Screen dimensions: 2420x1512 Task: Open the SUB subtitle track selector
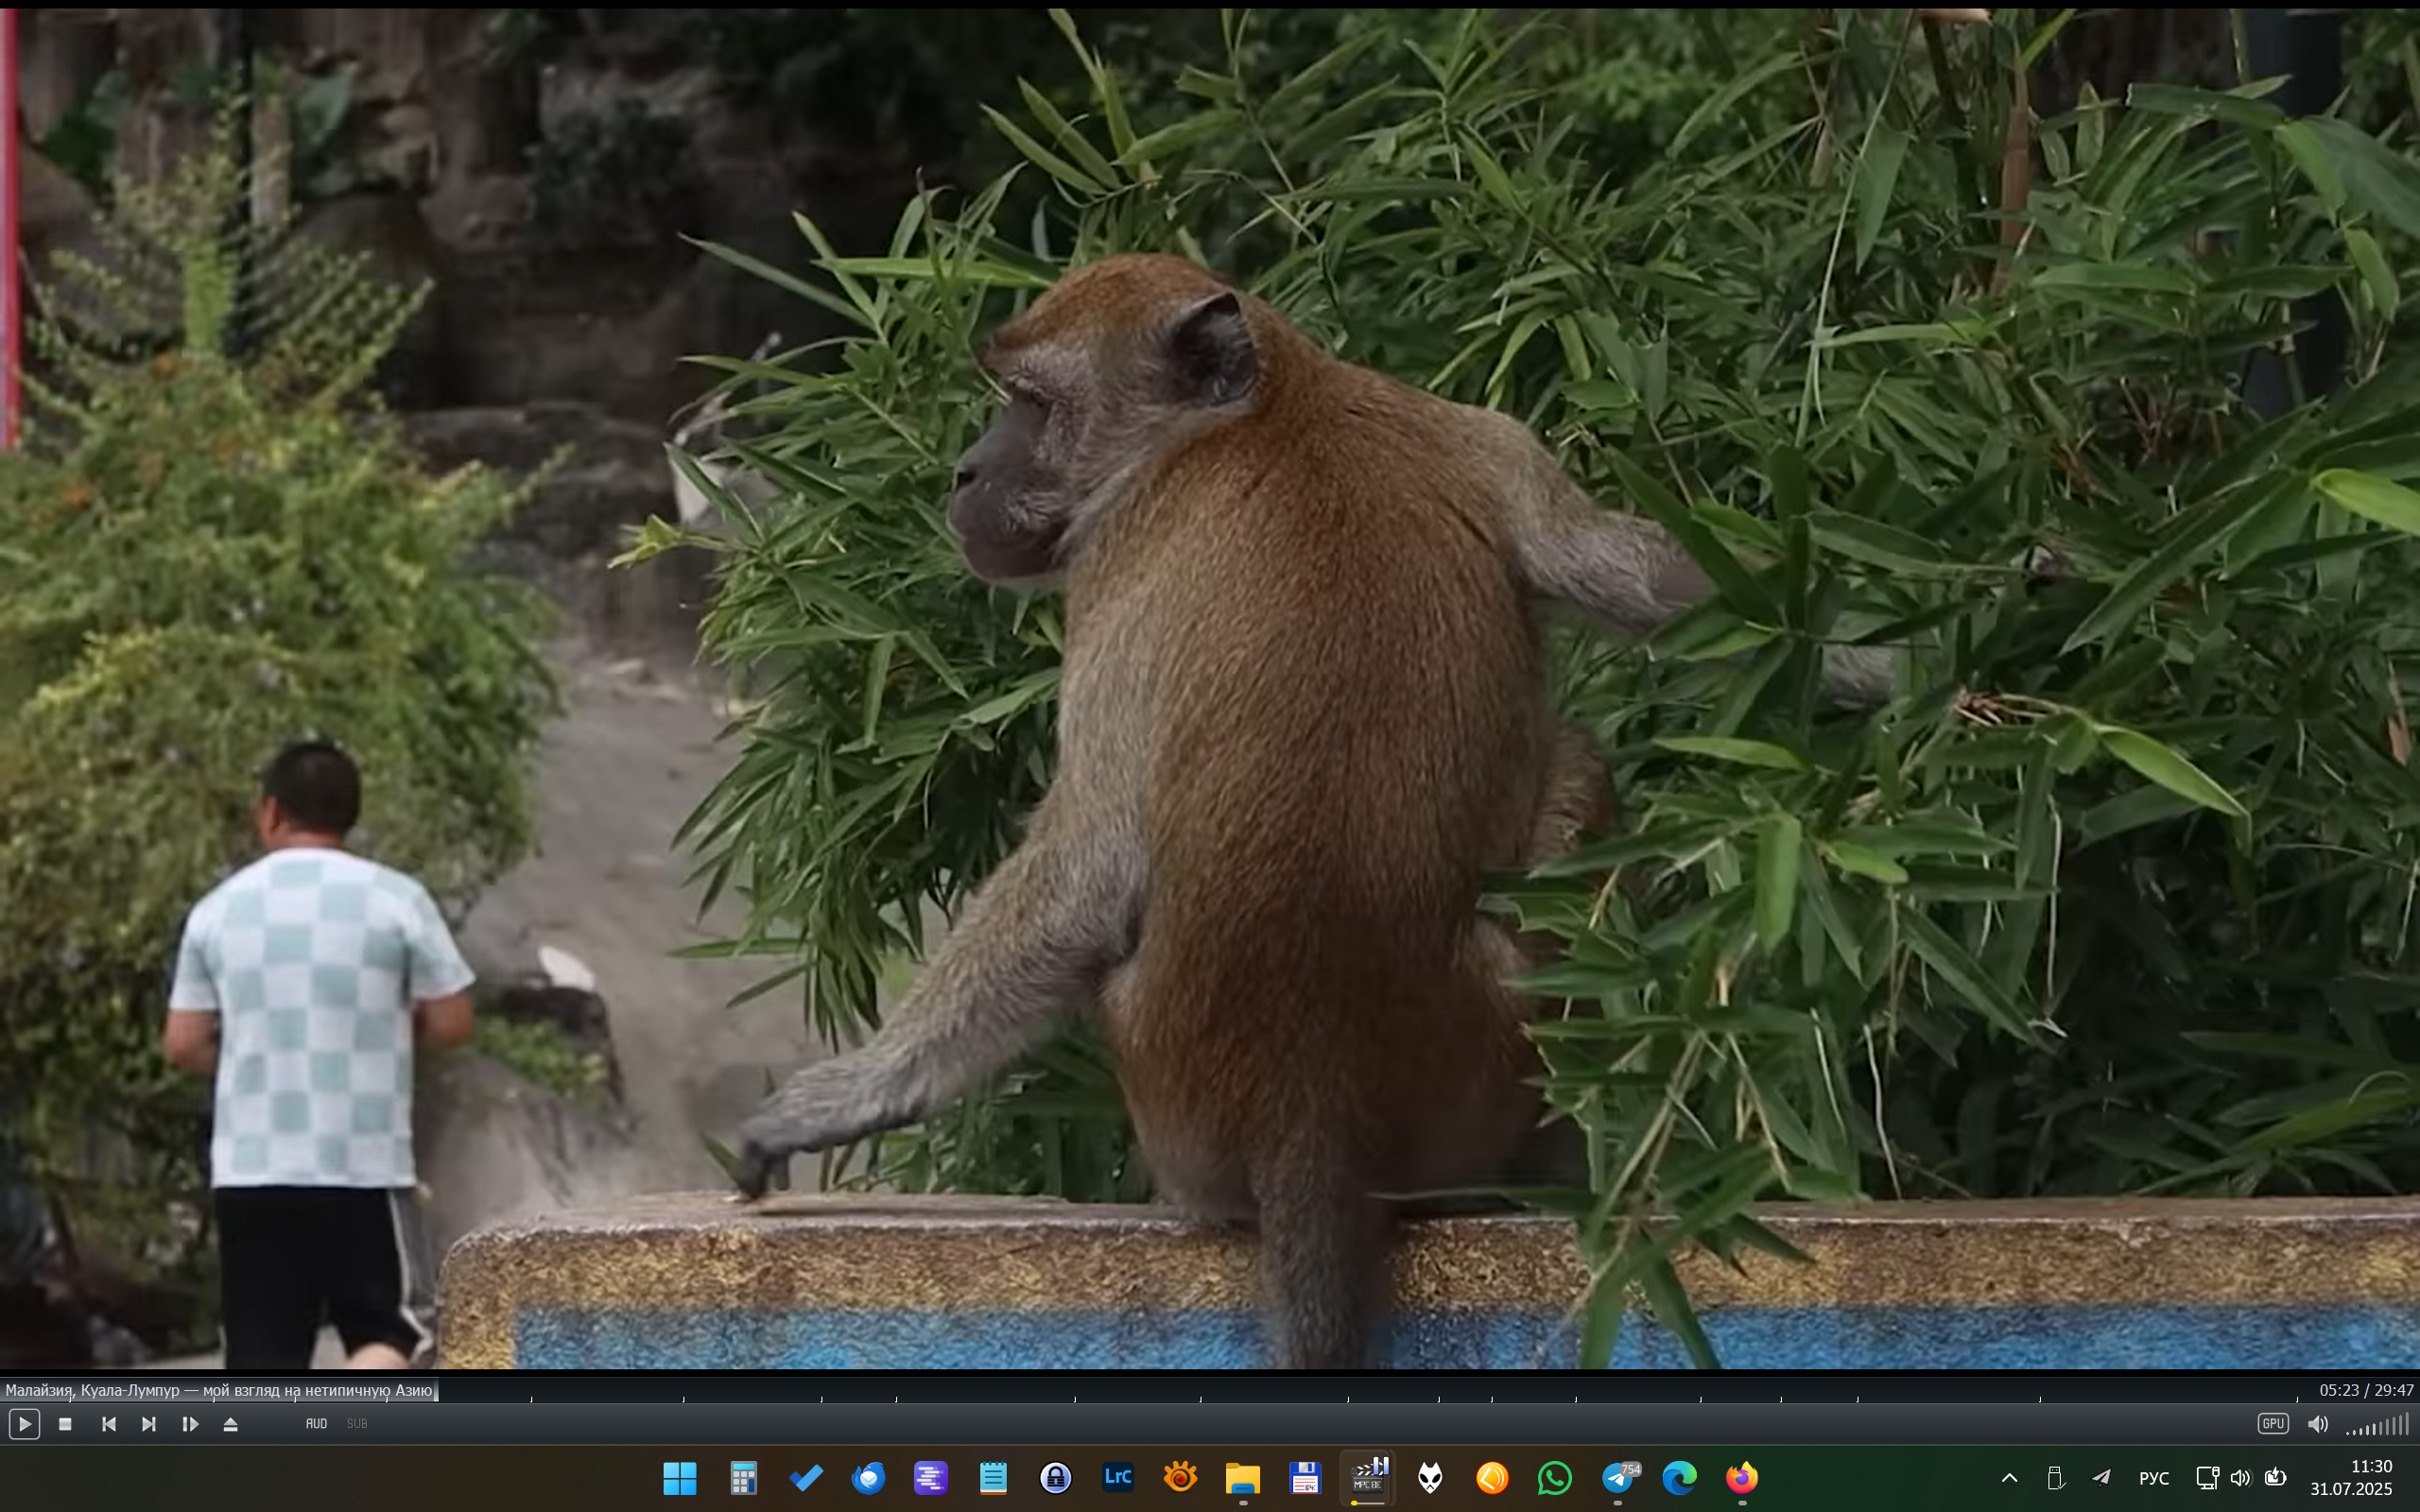tap(357, 1424)
